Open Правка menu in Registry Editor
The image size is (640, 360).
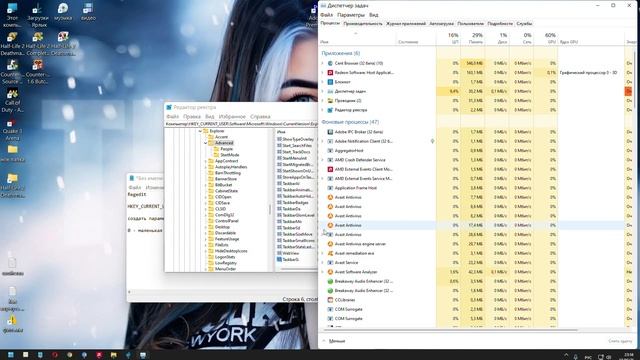coord(191,117)
